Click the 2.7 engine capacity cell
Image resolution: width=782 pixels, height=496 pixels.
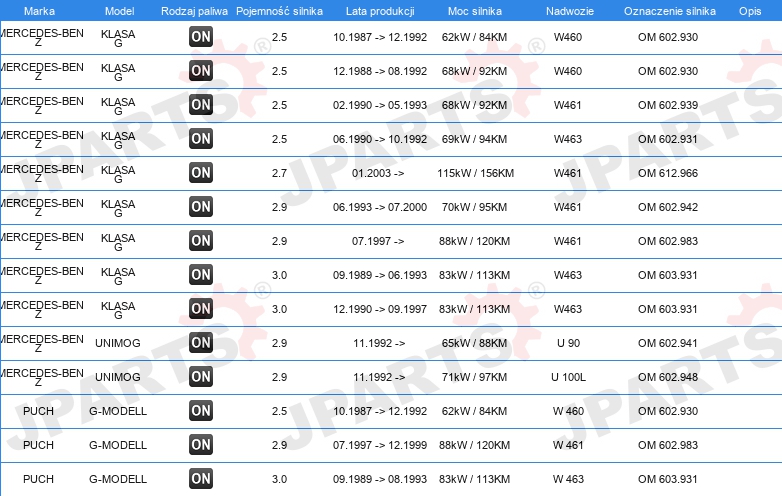pos(279,173)
